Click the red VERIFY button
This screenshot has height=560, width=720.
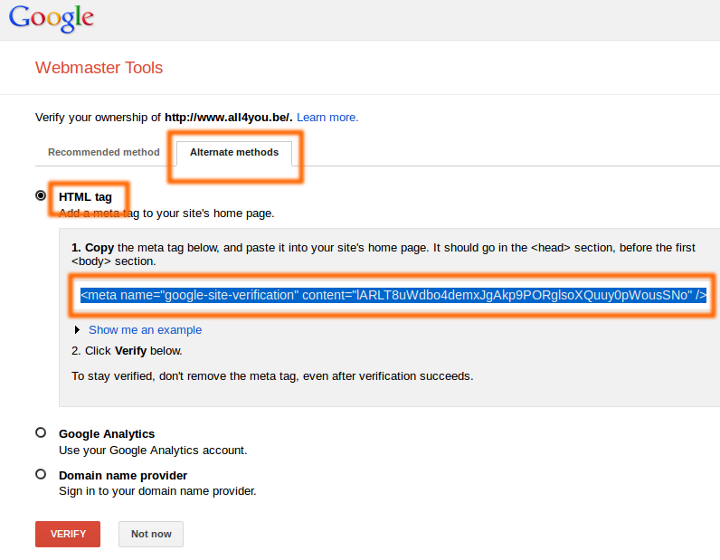68,534
